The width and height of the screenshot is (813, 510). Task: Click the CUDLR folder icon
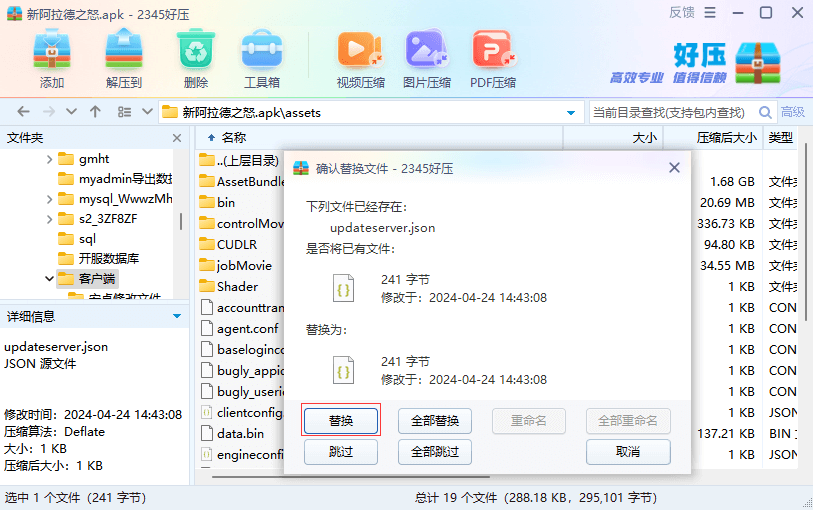(x=207, y=244)
